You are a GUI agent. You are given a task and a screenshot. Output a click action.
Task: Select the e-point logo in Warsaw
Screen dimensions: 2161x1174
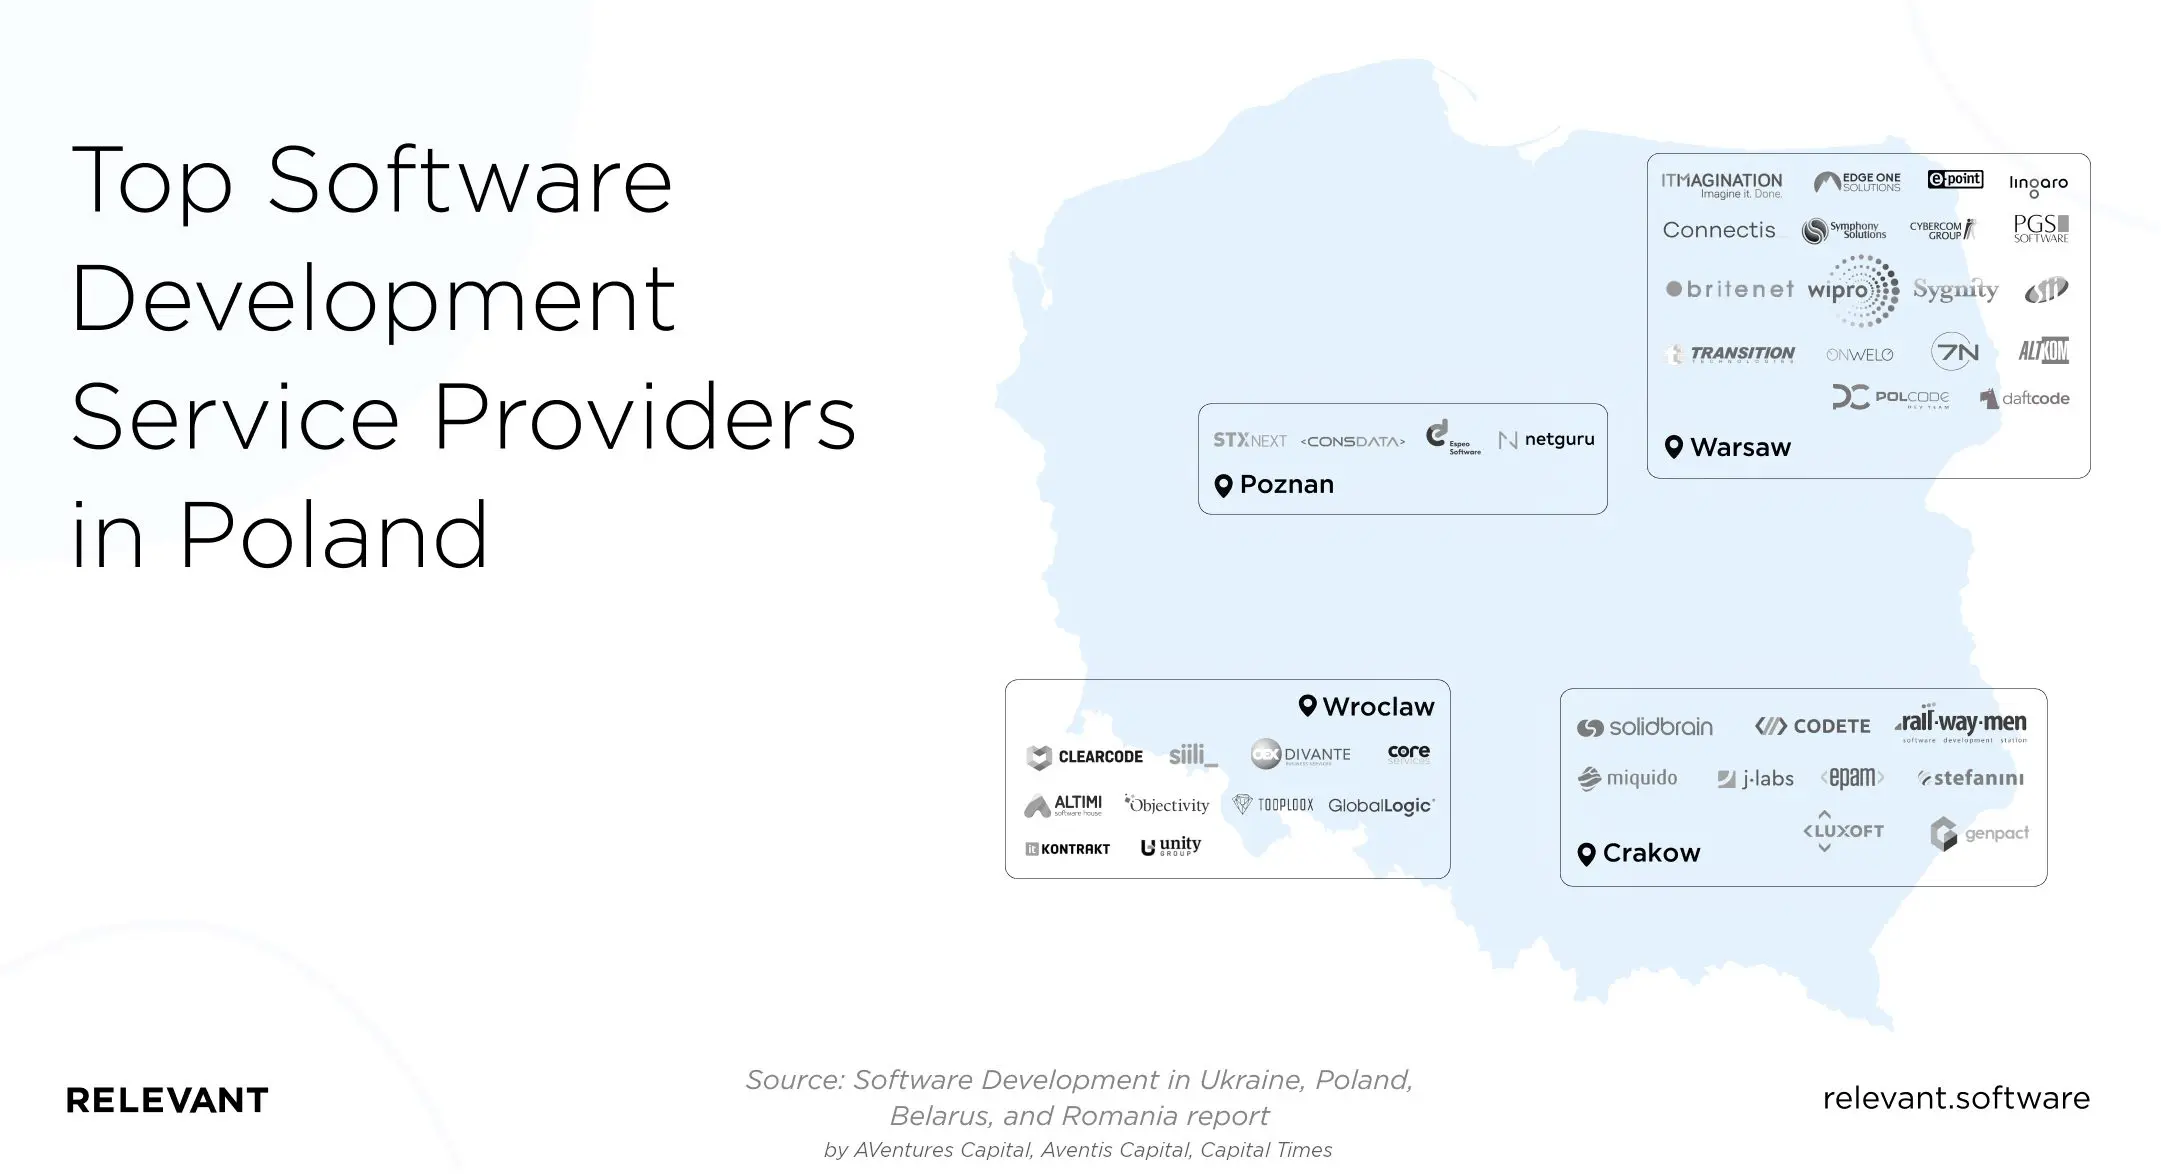[1954, 178]
